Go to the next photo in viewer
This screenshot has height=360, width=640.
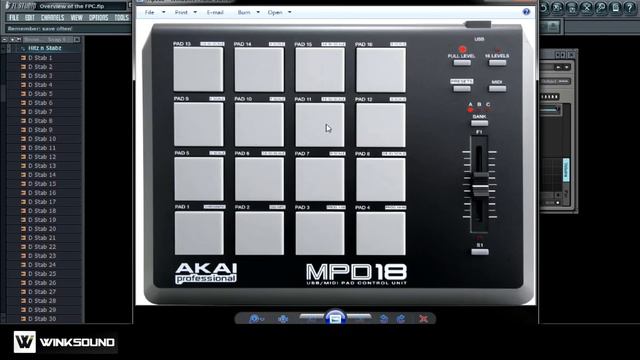(359, 318)
